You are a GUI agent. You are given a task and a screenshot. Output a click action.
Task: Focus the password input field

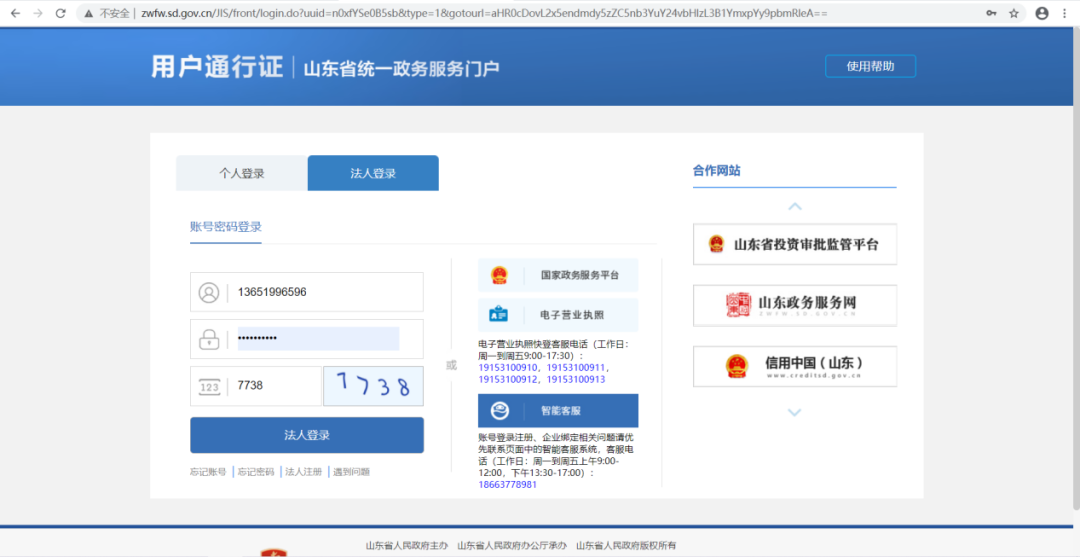[317, 339]
